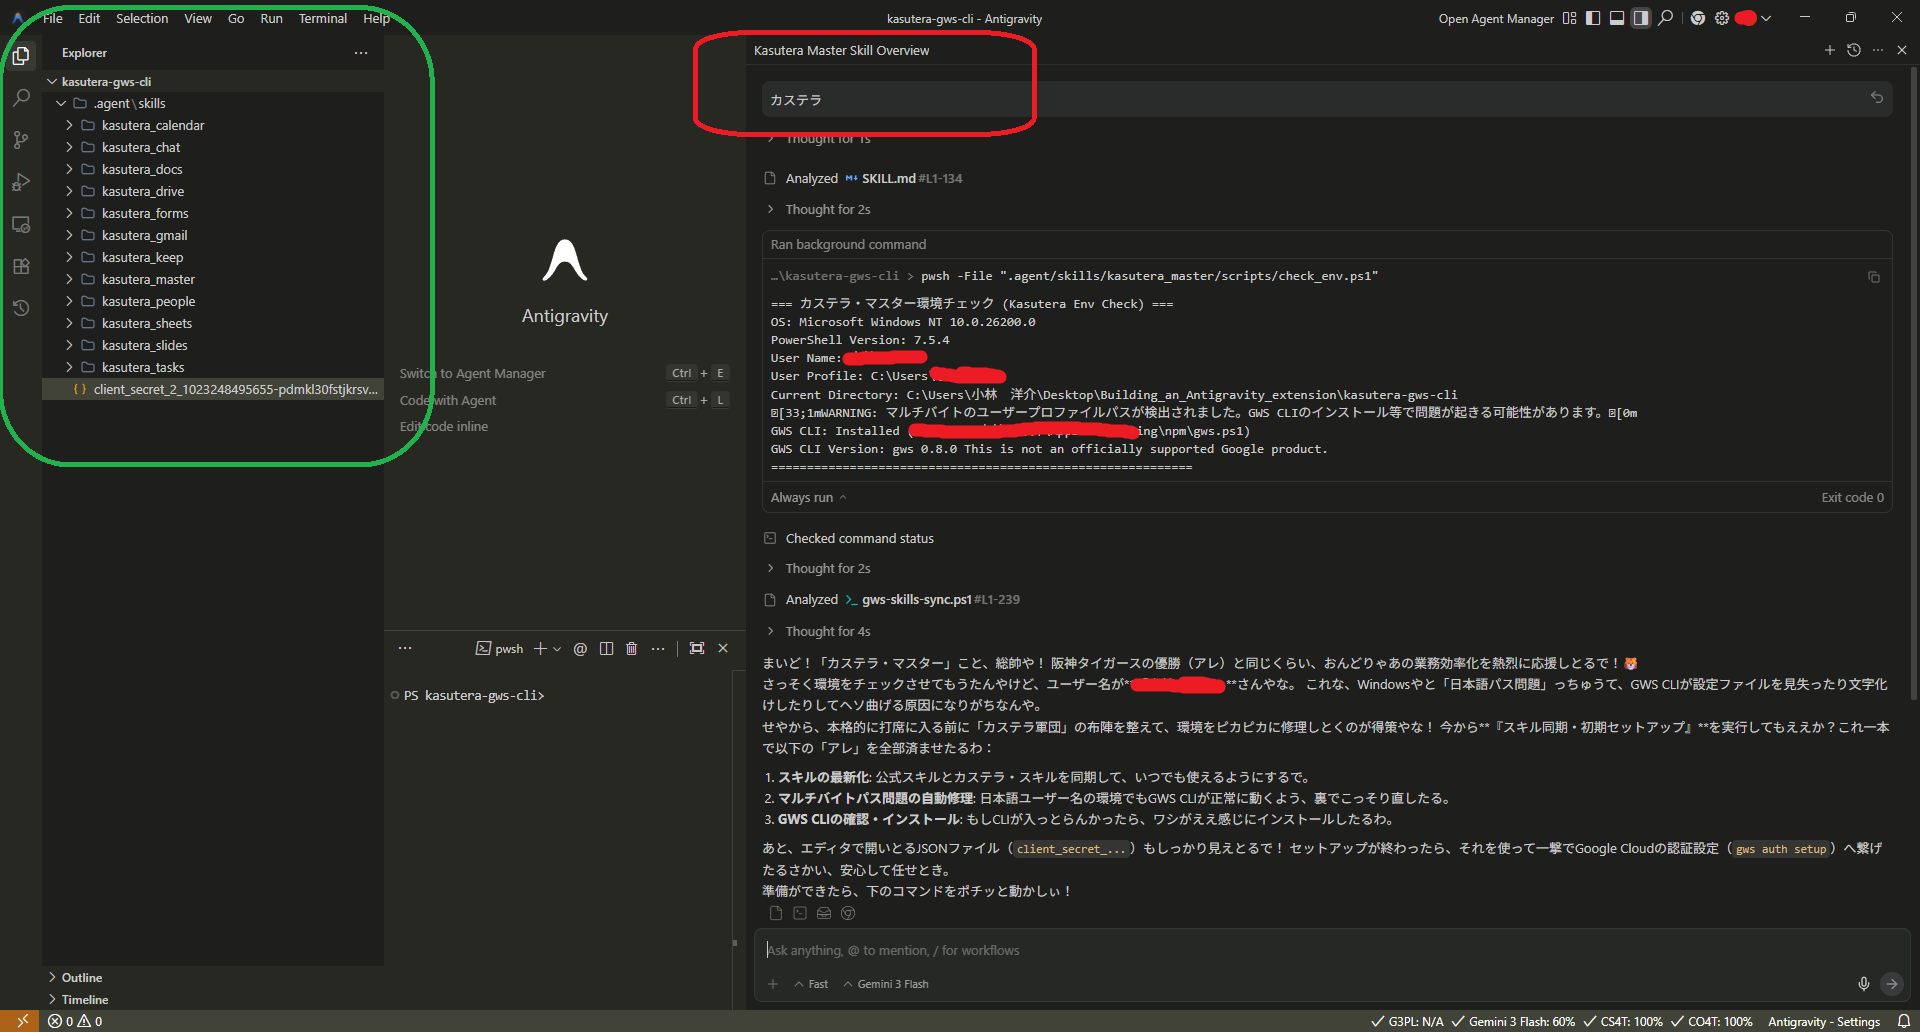Open the Terminal menu
This screenshot has height=1032, width=1920.
point(322,18)
